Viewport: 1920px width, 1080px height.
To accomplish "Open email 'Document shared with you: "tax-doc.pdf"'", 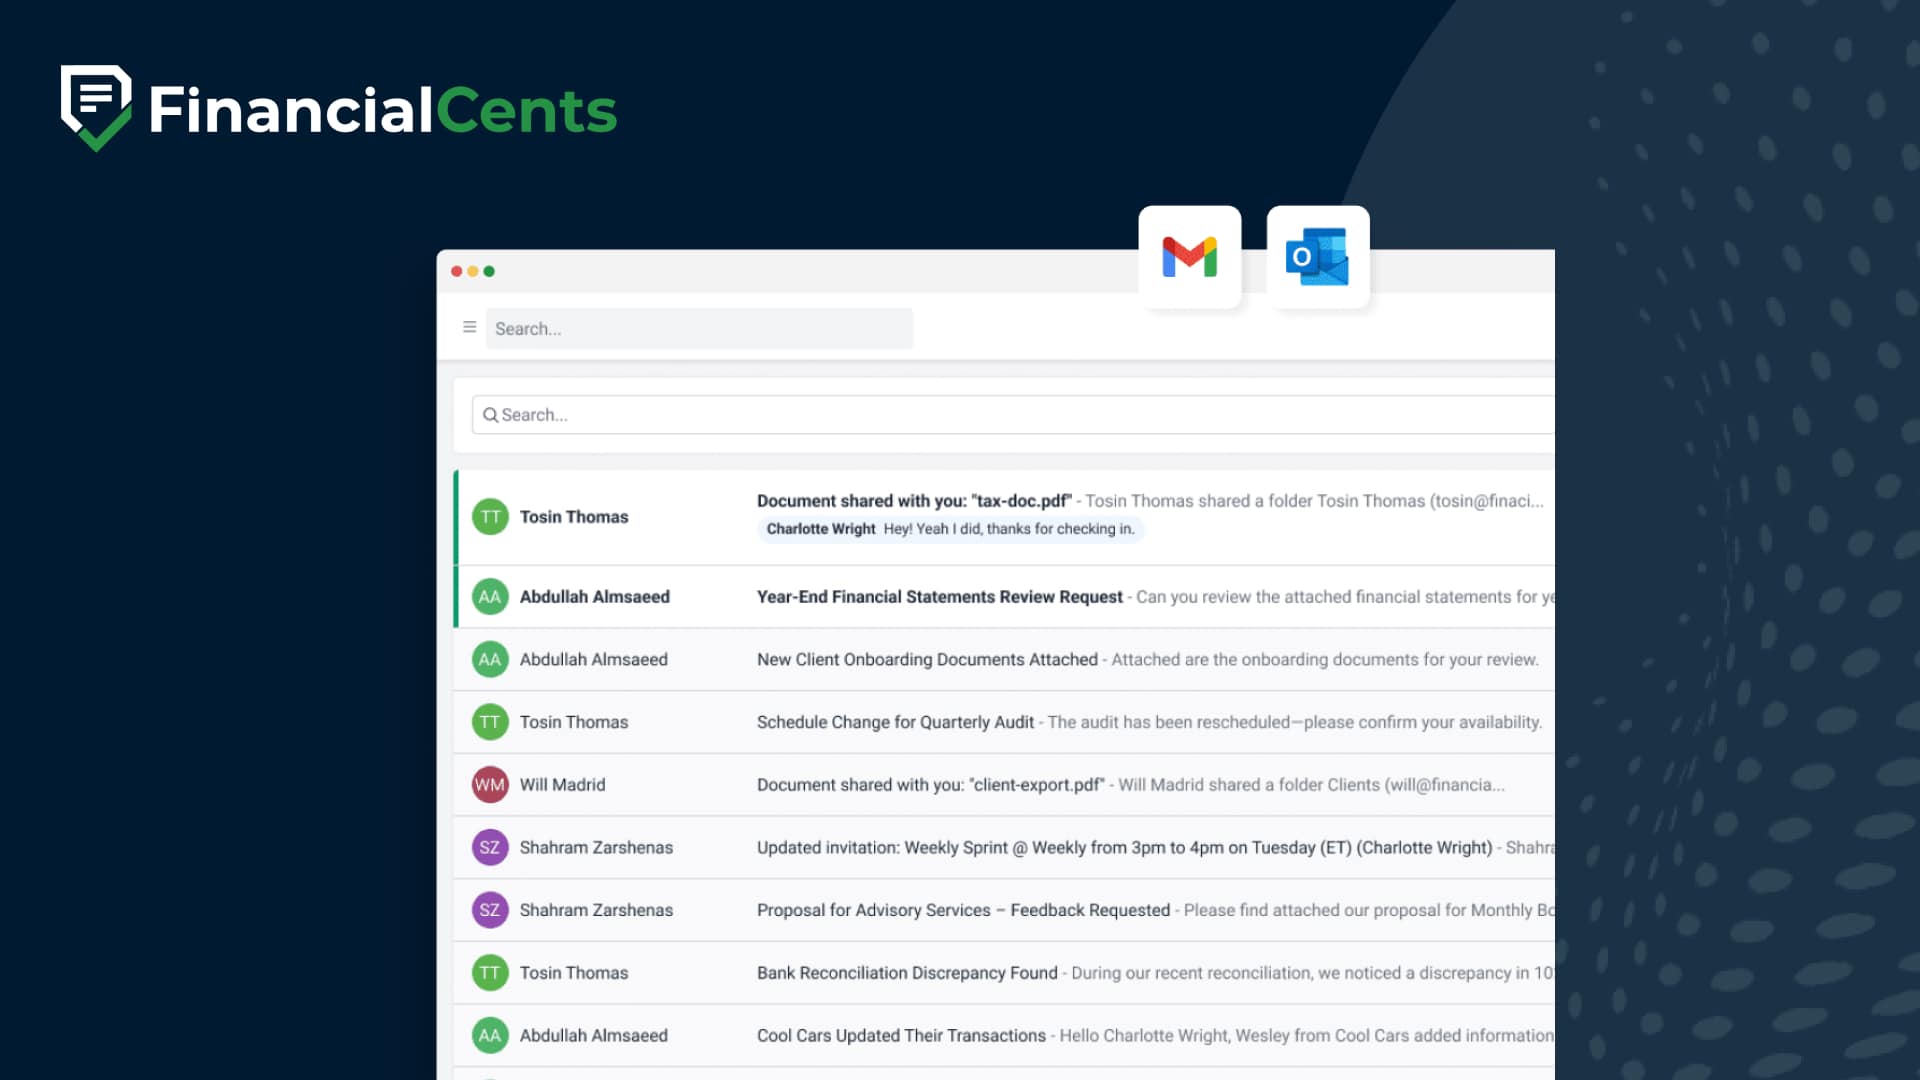I will click(1005, 517).
